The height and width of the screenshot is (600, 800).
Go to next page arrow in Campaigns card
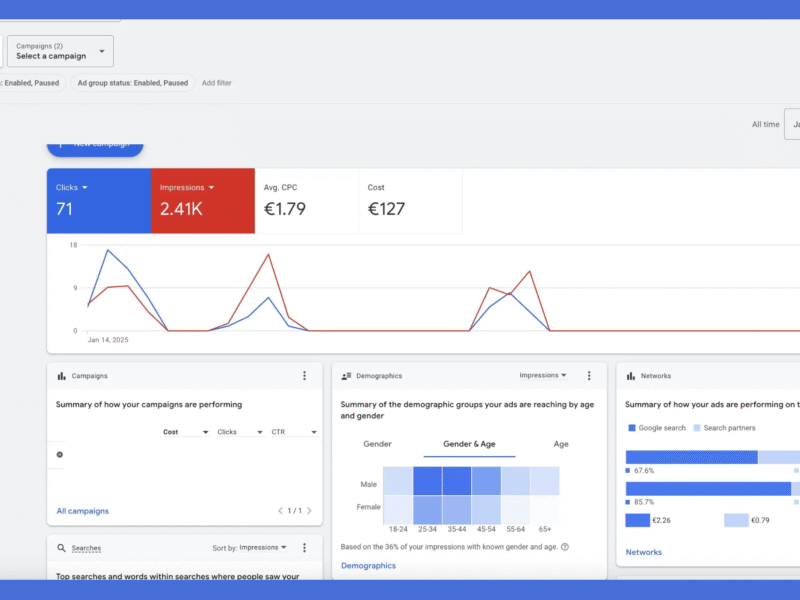(309, 511)
